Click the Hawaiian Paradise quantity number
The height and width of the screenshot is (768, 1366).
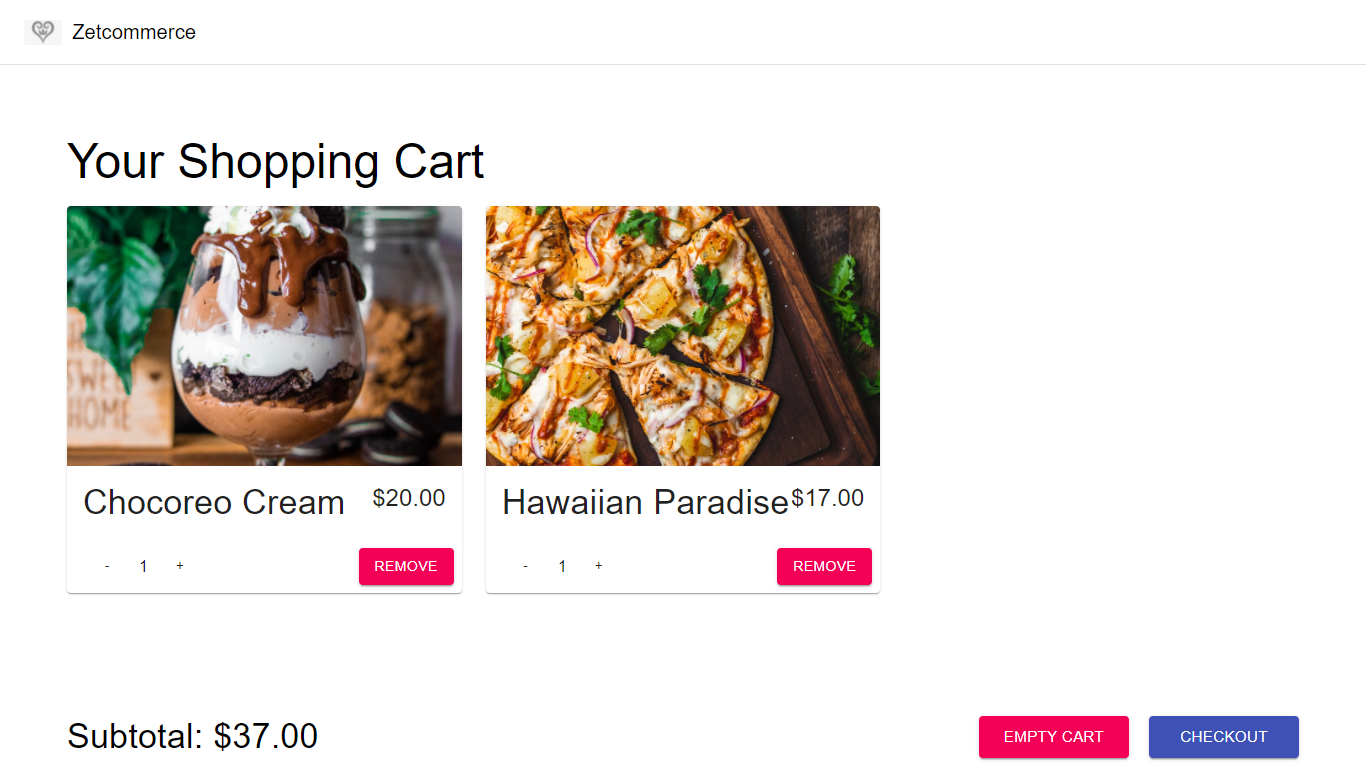coord(562,567)
